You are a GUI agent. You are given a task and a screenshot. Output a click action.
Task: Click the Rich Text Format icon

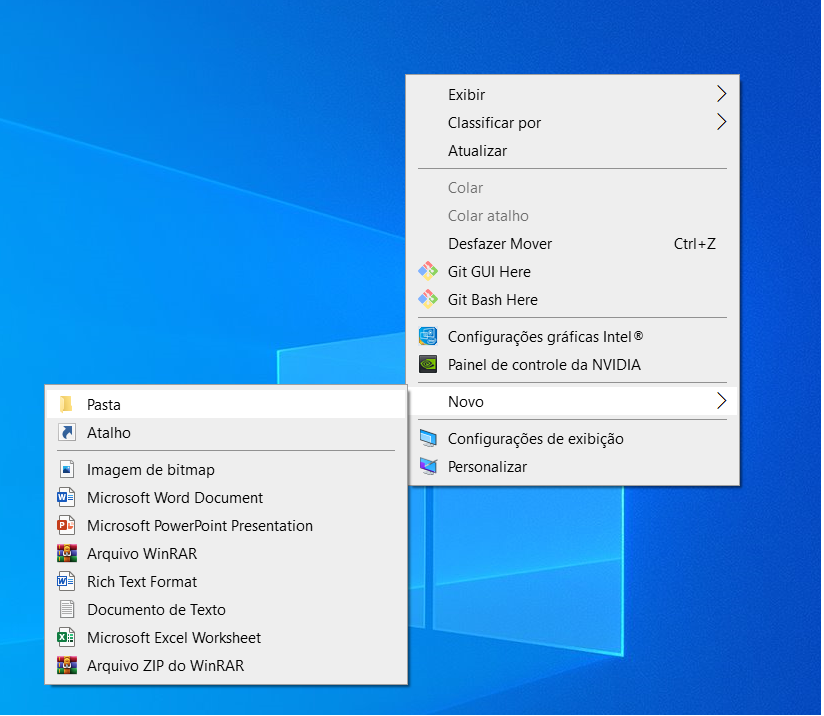(66, 581)
